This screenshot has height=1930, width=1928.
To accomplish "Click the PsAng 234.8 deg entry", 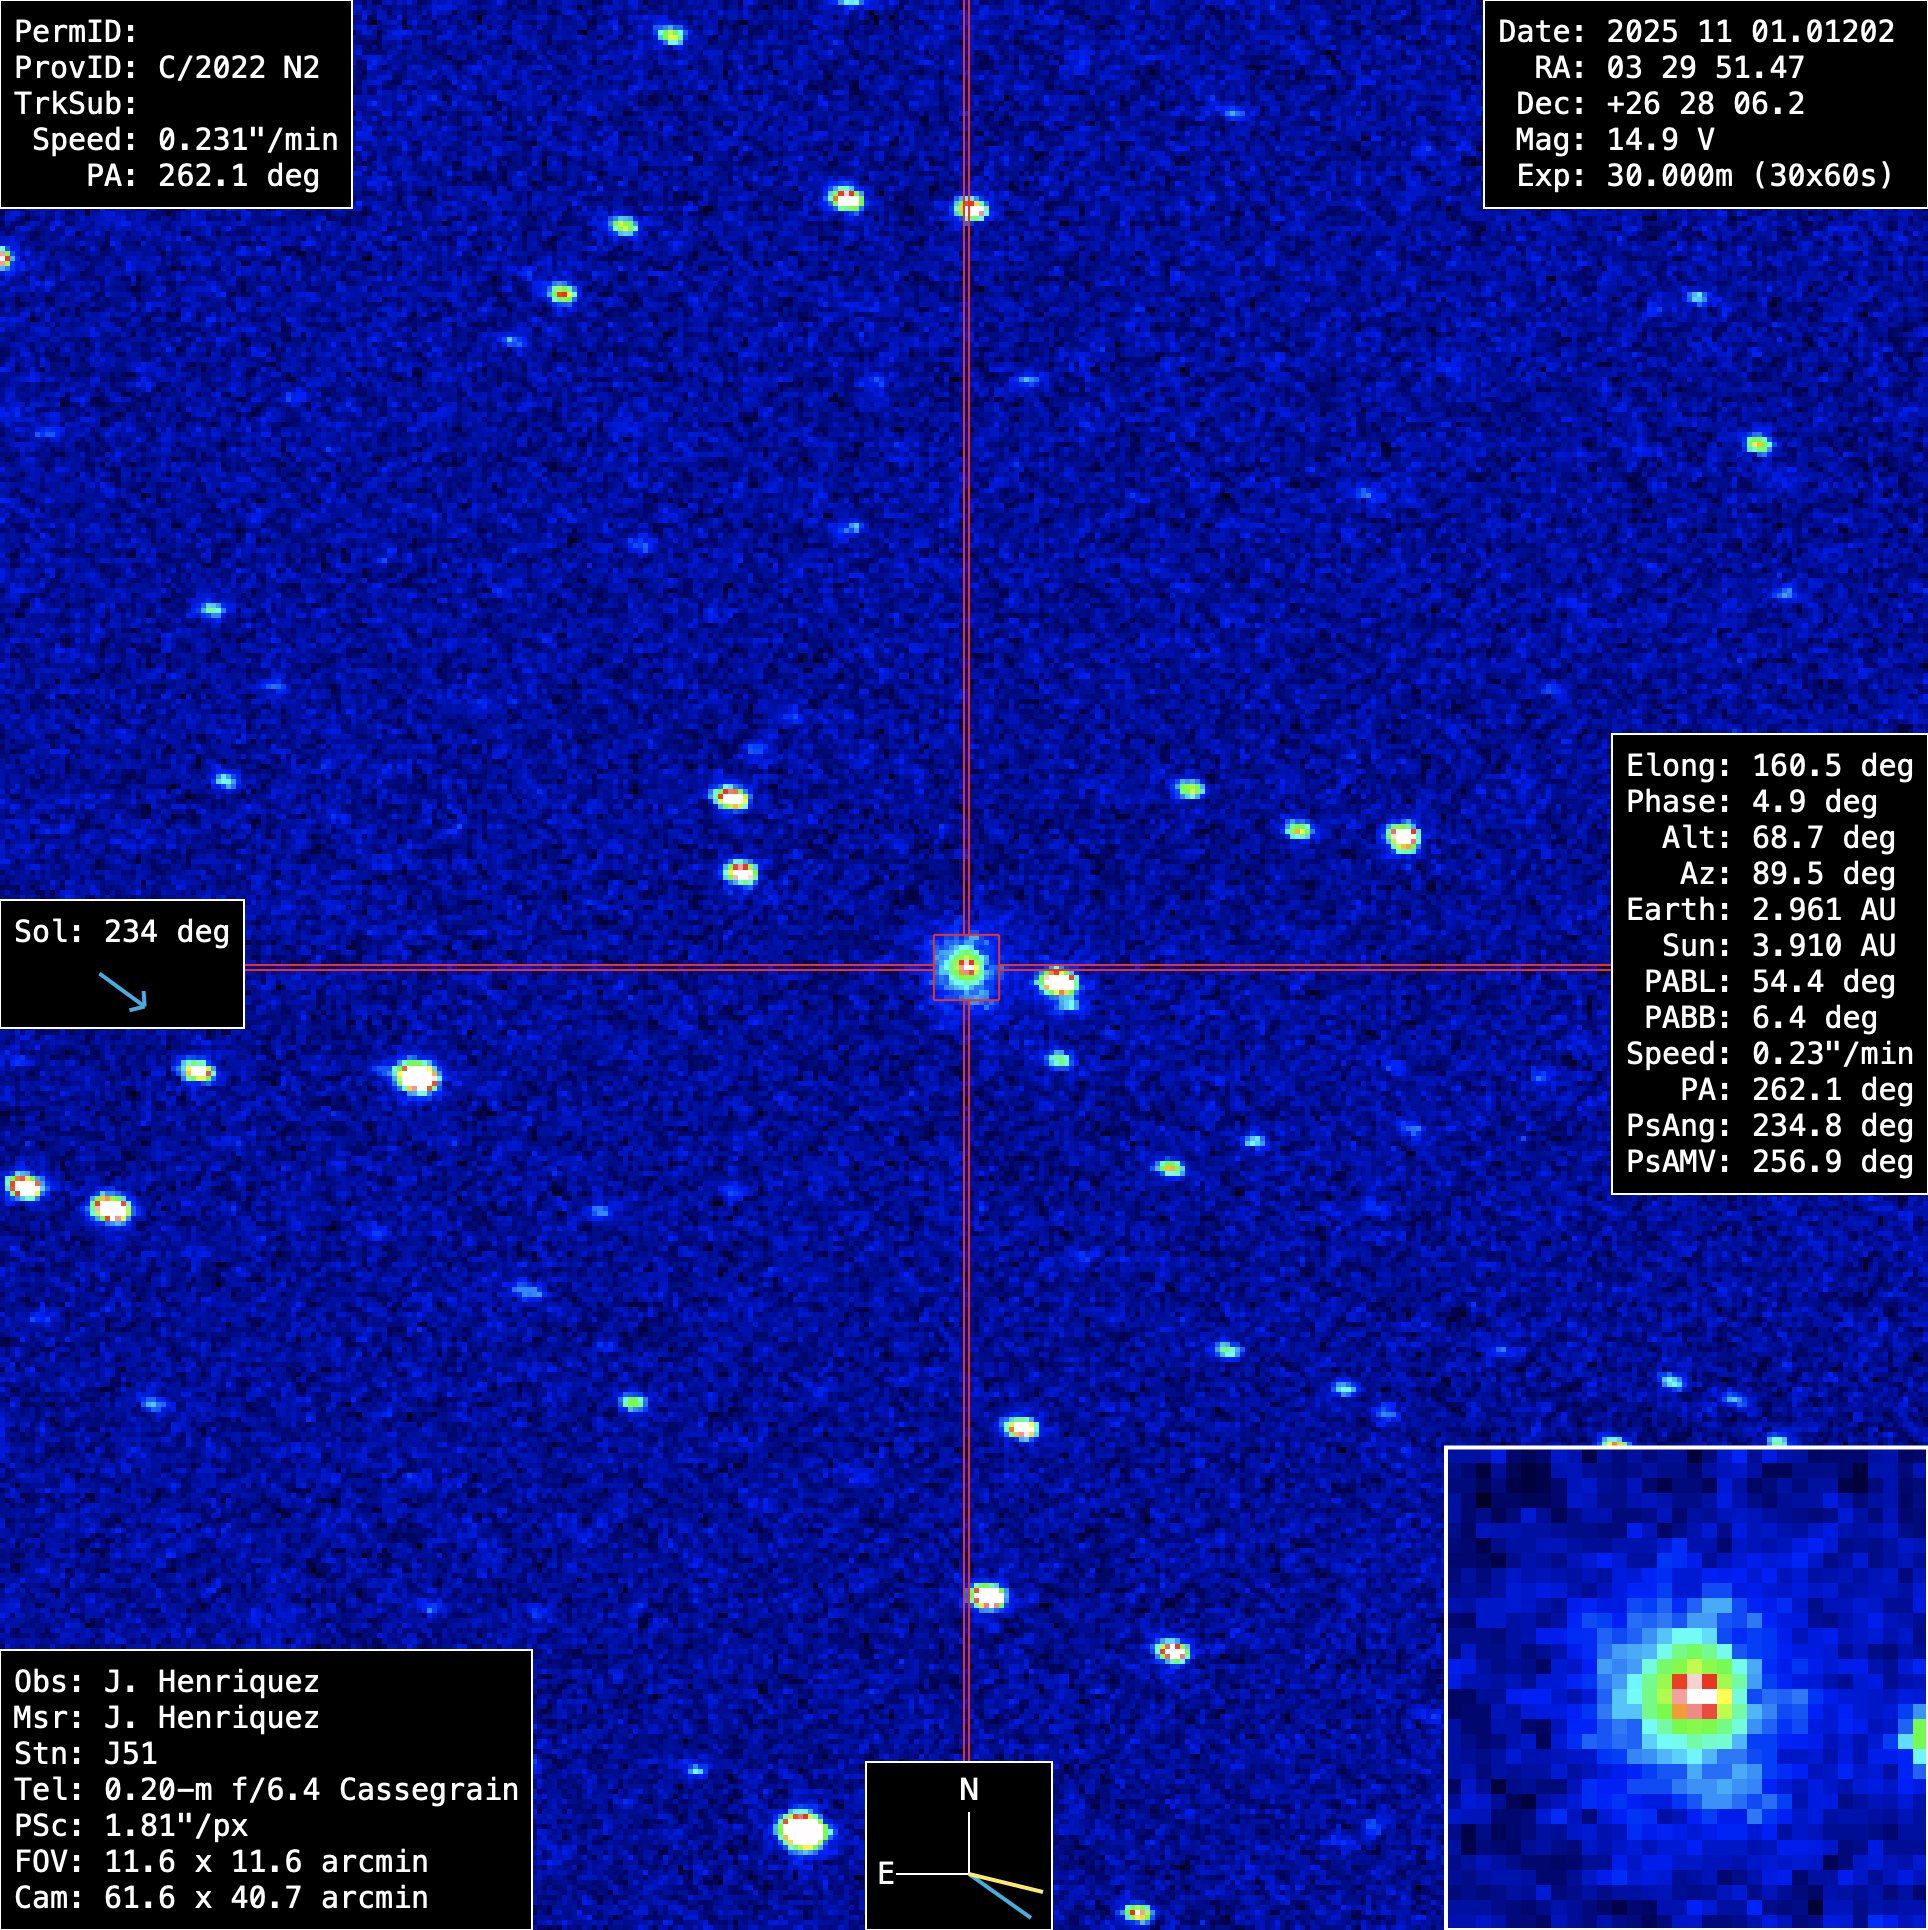I will click(1769, 1126).
